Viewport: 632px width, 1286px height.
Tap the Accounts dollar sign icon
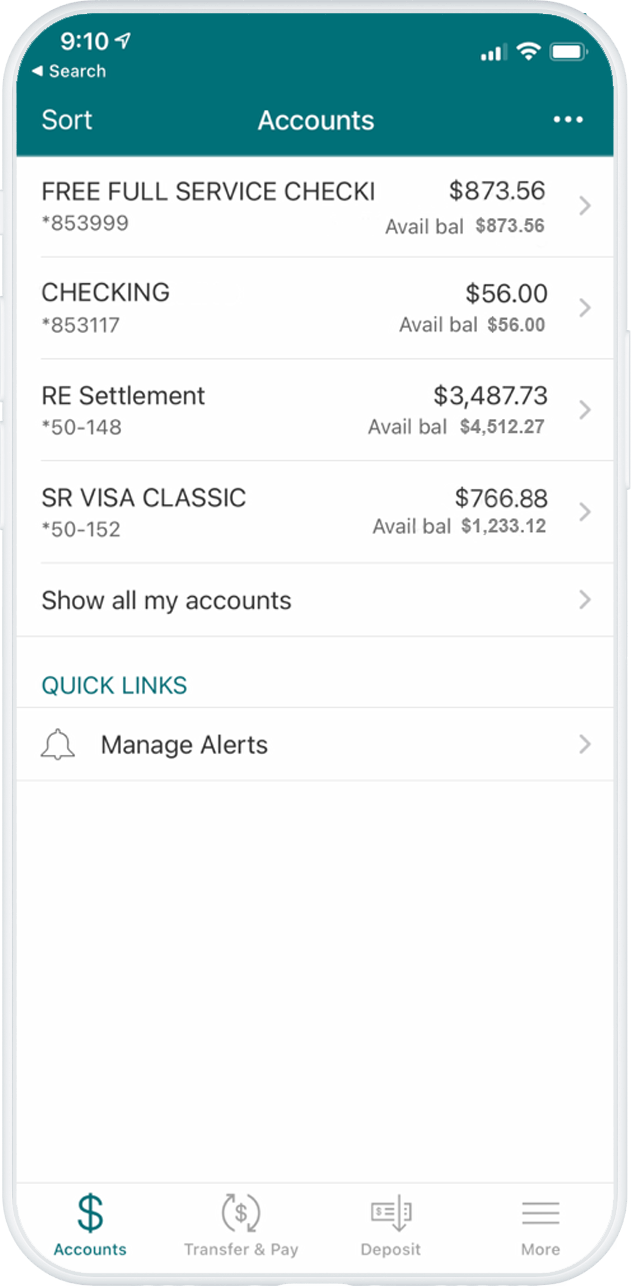[90, 1212]
